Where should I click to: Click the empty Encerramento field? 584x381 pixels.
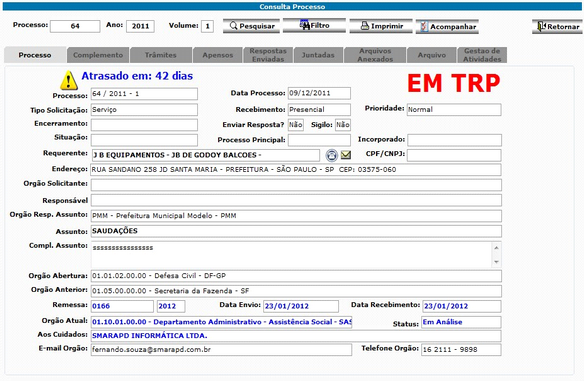(144, 124)
